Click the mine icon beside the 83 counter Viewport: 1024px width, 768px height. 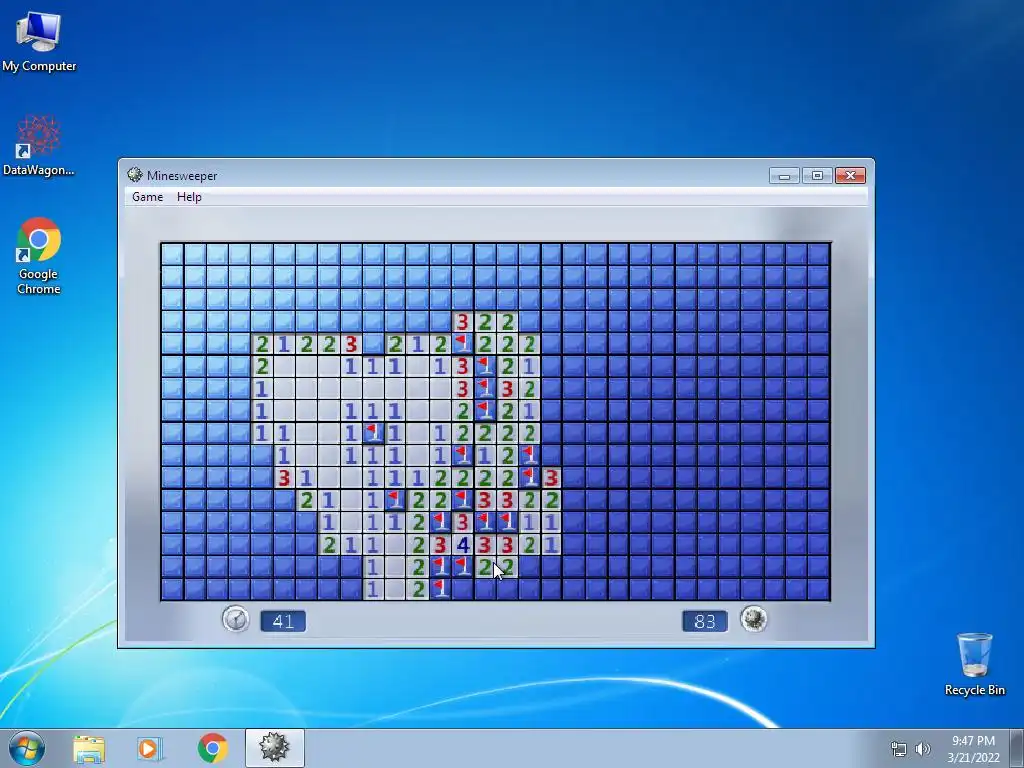click(x=754, y=618)
